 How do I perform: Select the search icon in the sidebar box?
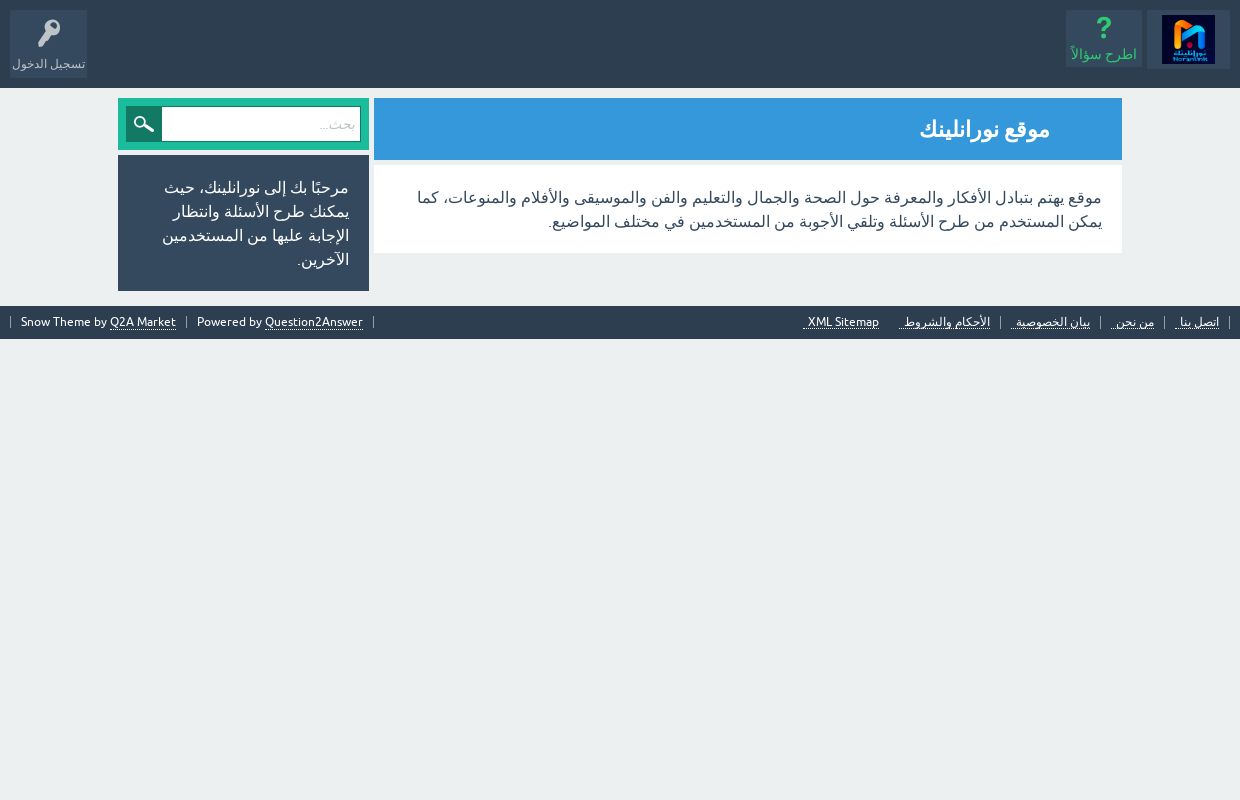point(143,123)
